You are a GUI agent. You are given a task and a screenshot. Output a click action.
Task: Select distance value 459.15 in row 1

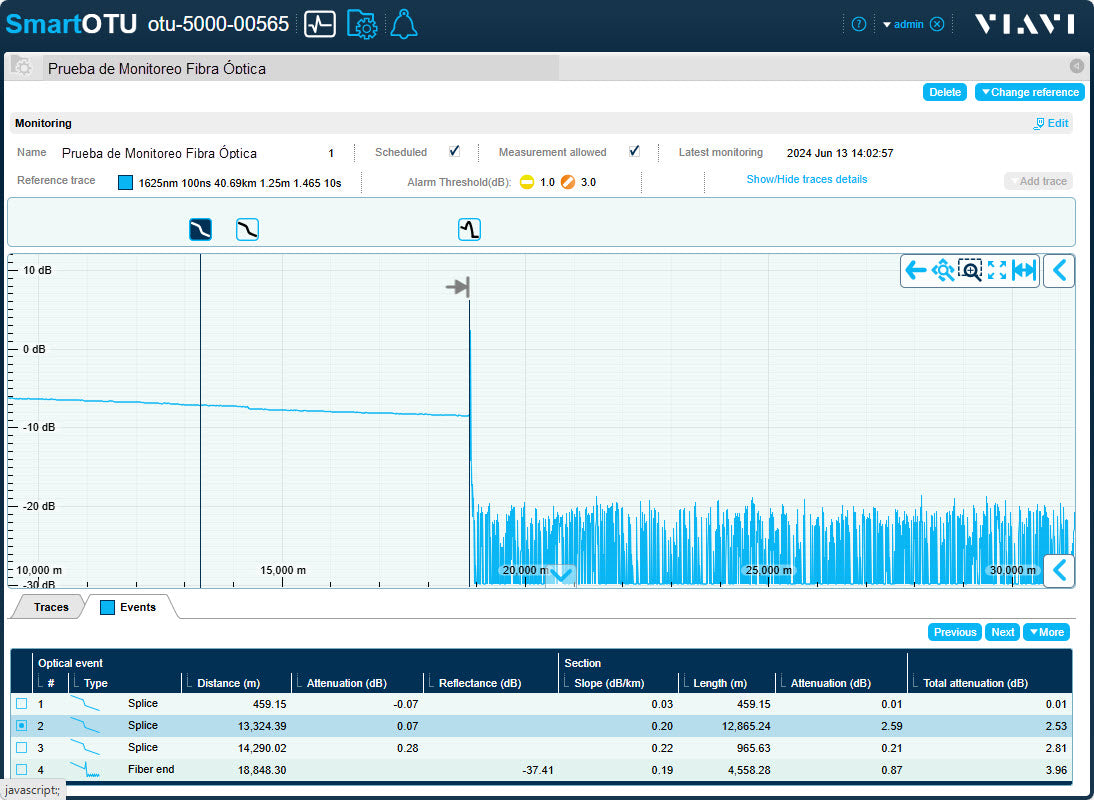coord(271,704)
